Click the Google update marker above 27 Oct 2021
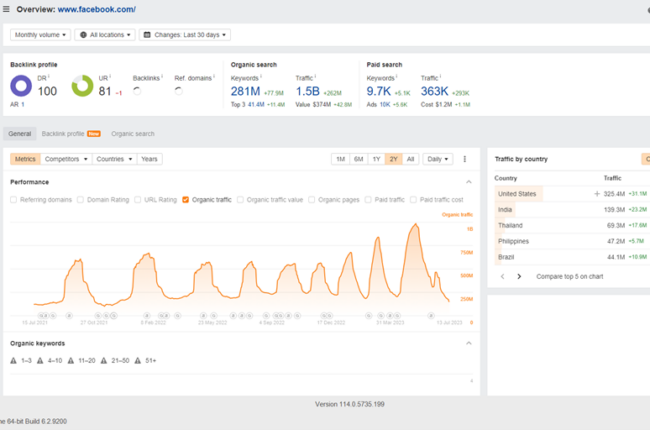 pyautogui.click(x=98, y=316)
